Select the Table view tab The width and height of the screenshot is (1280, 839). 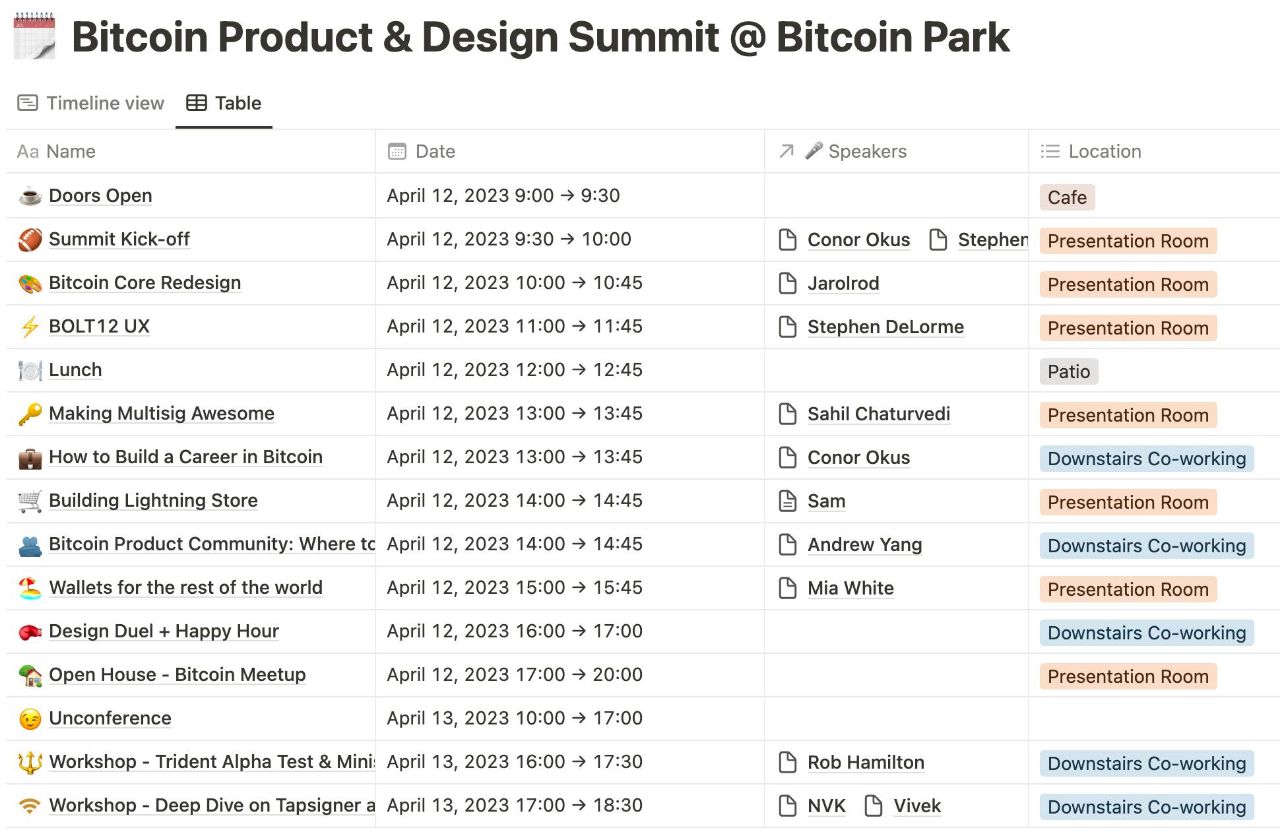click(x=224, y=103)
